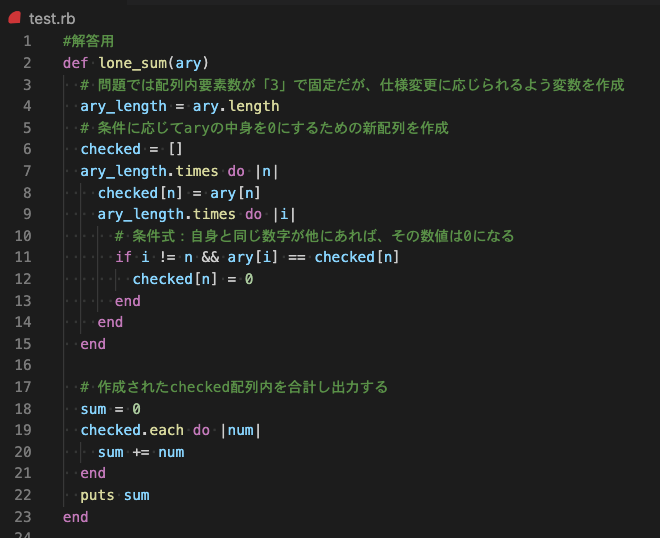Click the comment '# 作成されたchecked配列内'
Screen dimensions: 660x538
point(234,387)
